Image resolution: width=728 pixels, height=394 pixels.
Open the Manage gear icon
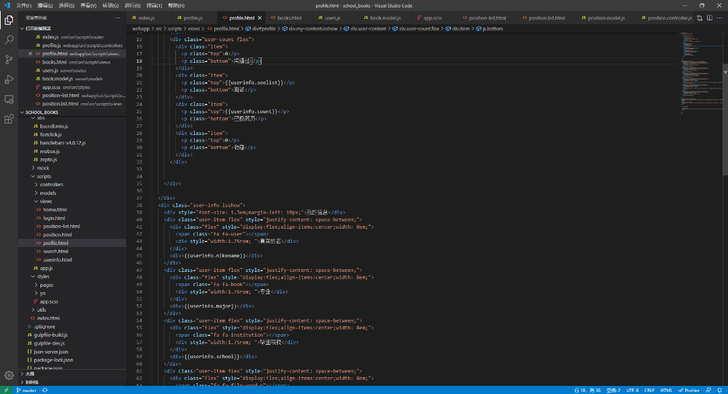9,375
